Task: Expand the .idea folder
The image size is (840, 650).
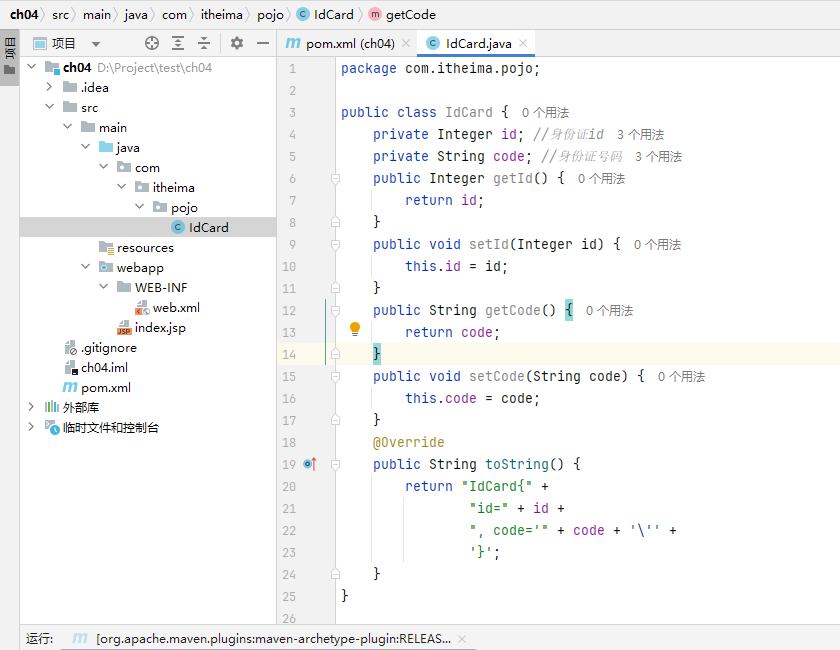Action: (49, 87)
